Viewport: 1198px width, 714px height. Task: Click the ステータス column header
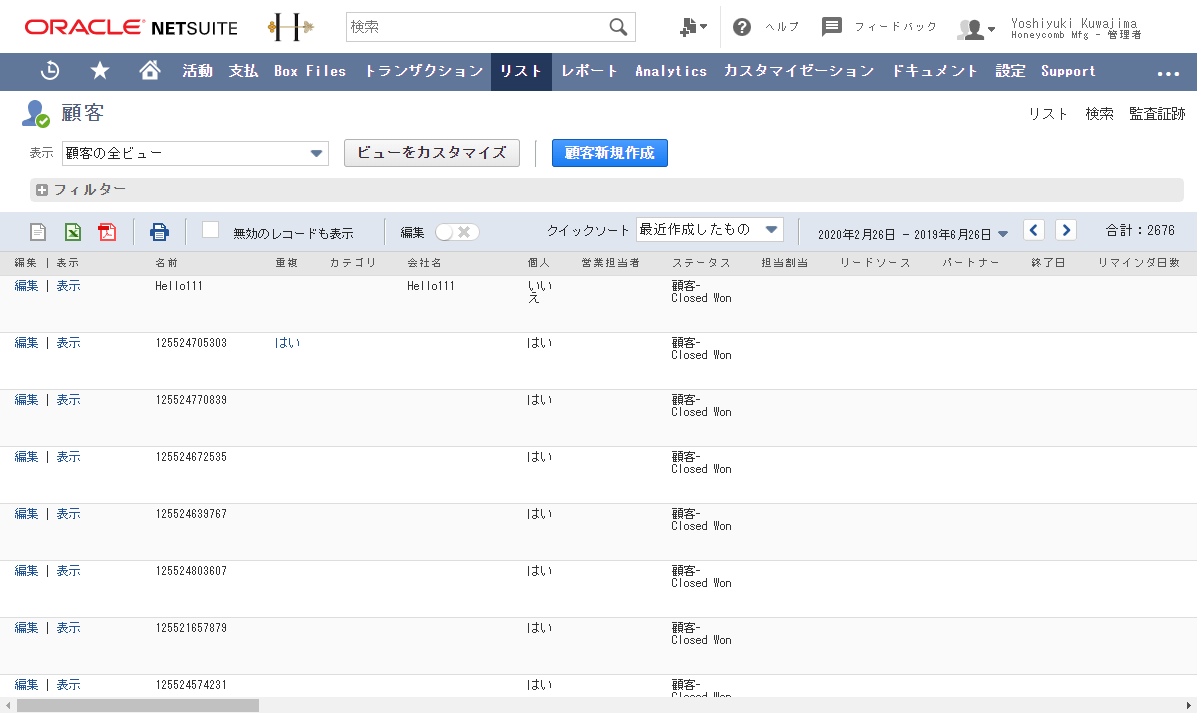coord(701,263)
